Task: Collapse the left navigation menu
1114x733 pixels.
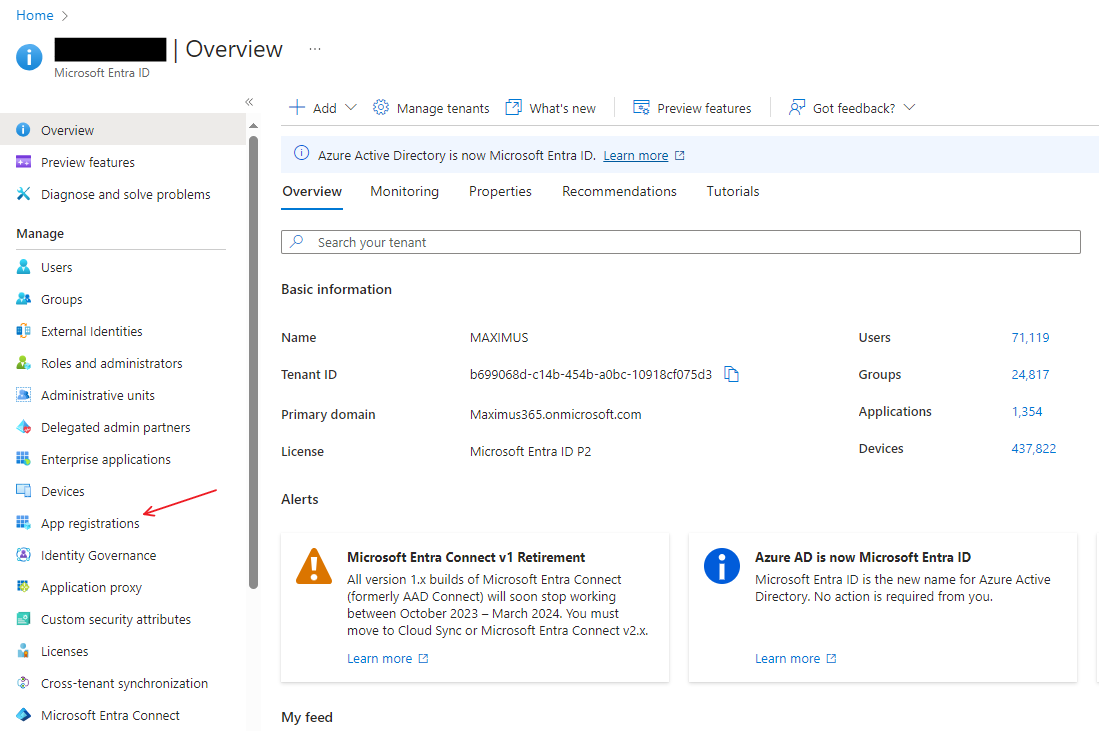Action: pyautogui.click(x=249, y=102)
